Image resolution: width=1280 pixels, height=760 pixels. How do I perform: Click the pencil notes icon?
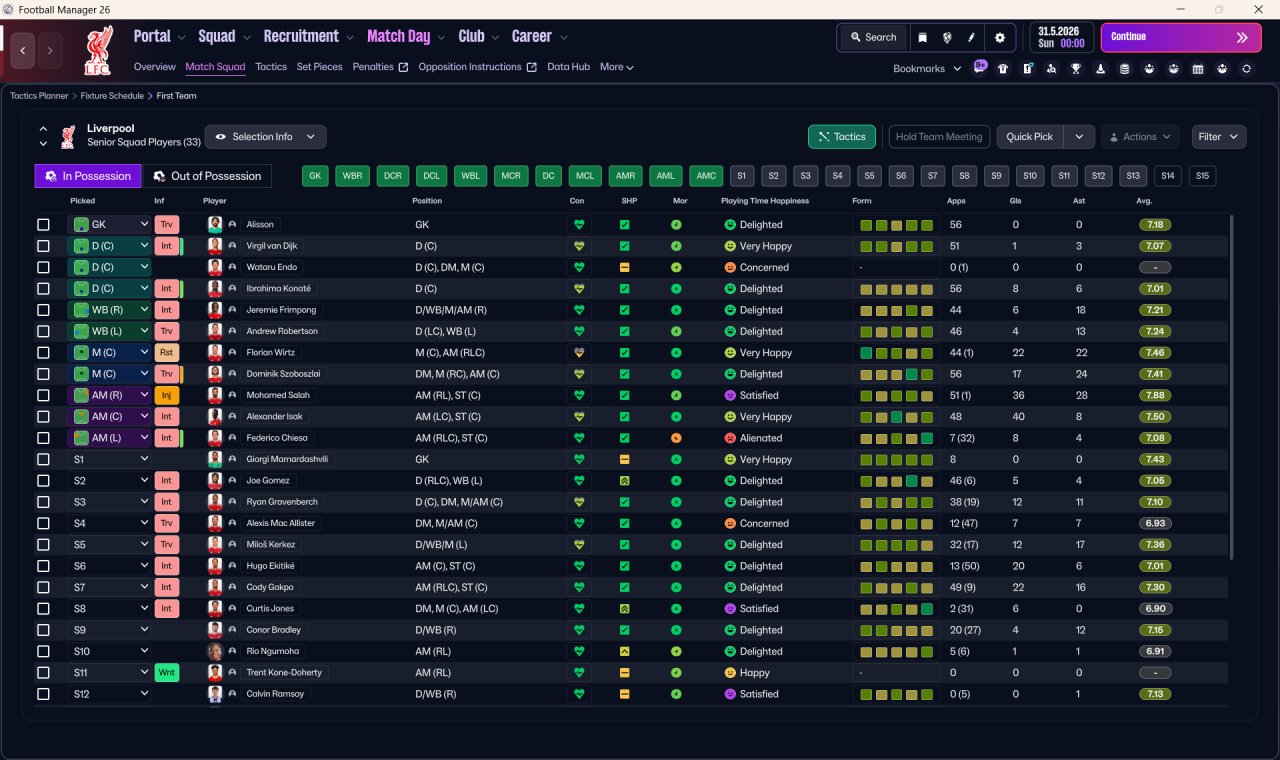point(971,38)
